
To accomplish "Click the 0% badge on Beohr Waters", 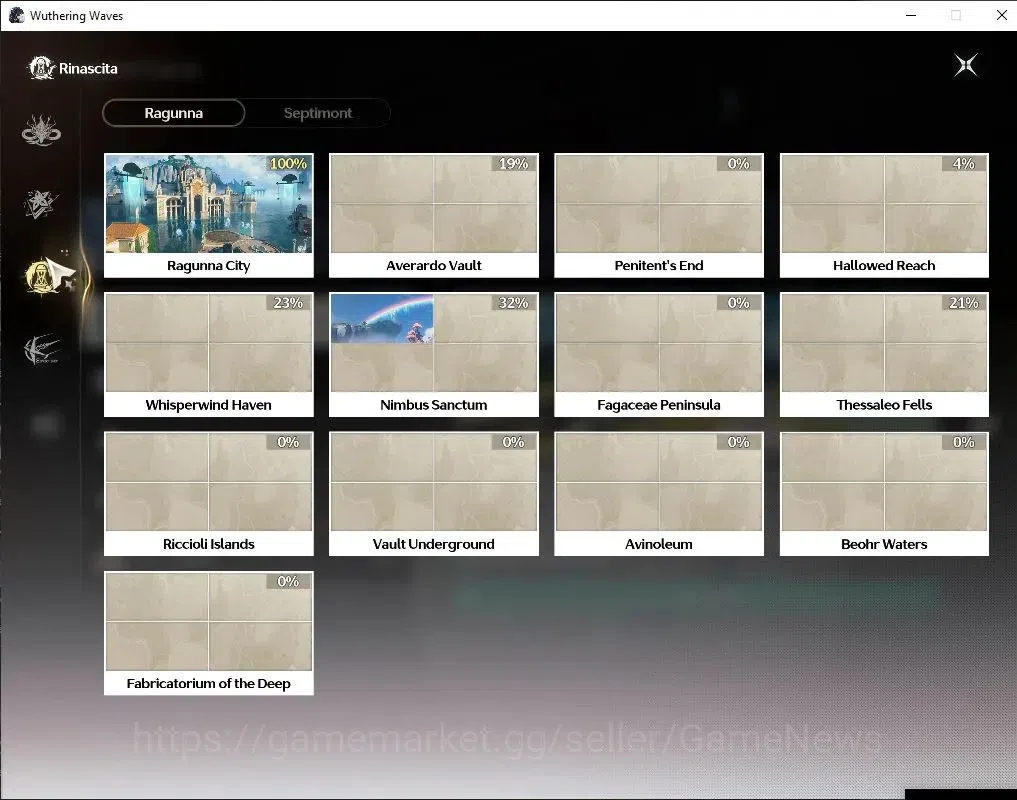I will coord(964,442).
